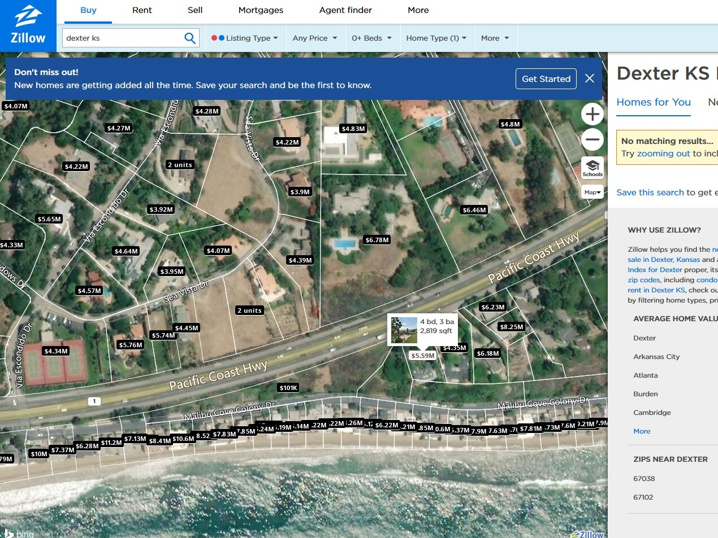Select the $5.76M map marker

tap(131, 345)
